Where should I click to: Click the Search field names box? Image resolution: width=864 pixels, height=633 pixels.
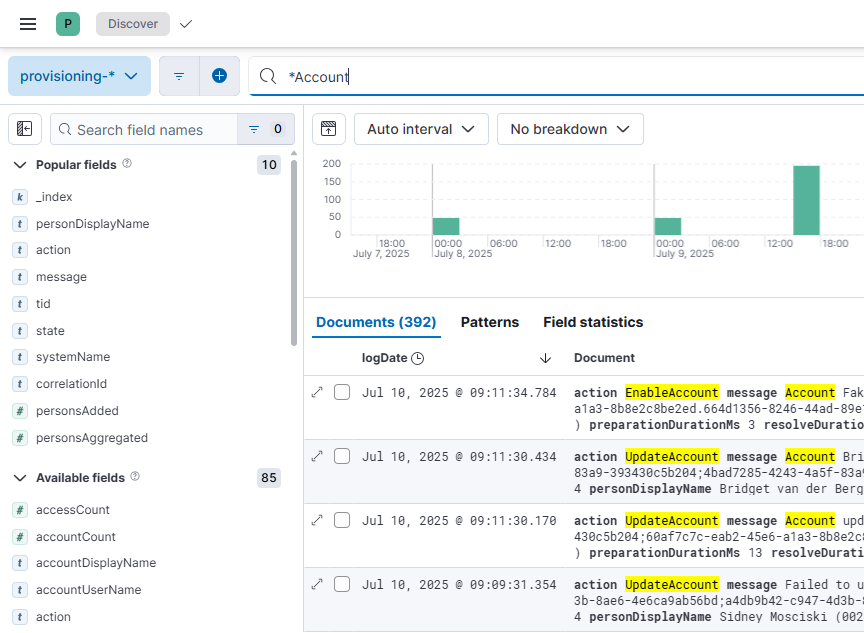click(x=143, y=129)
